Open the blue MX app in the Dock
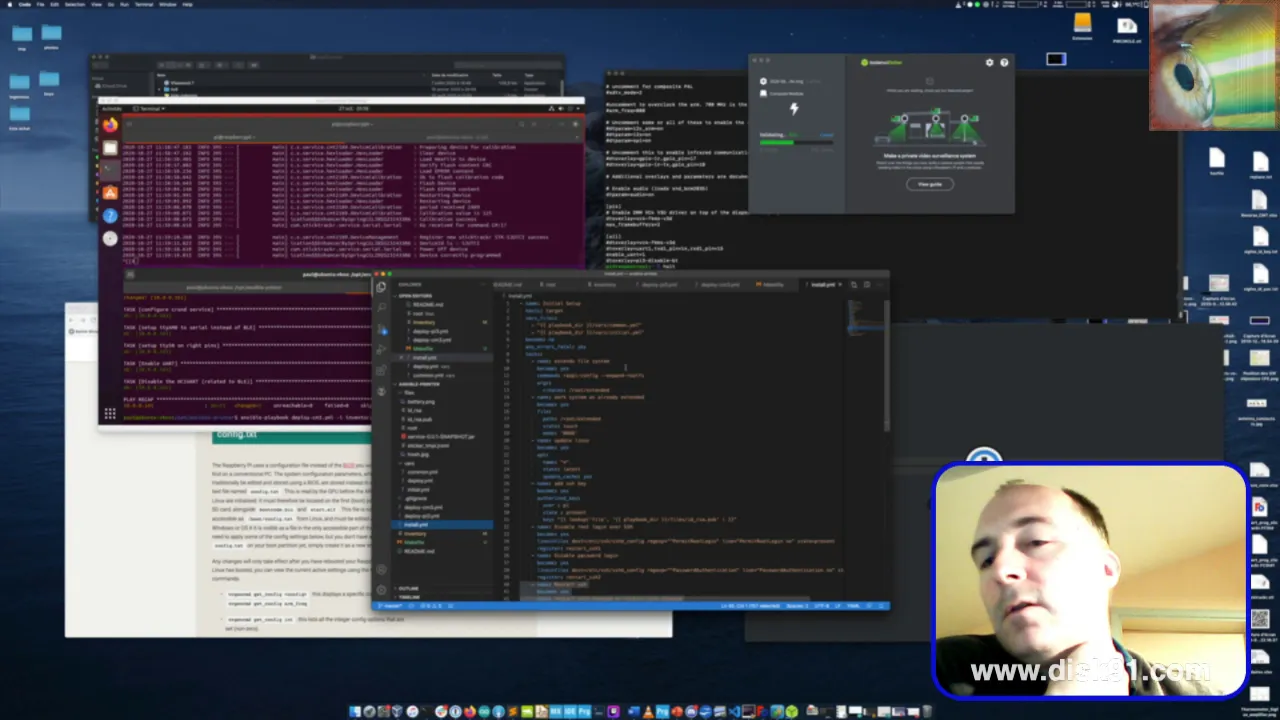This screenshot has height=720, width=1280. (556, 711)
